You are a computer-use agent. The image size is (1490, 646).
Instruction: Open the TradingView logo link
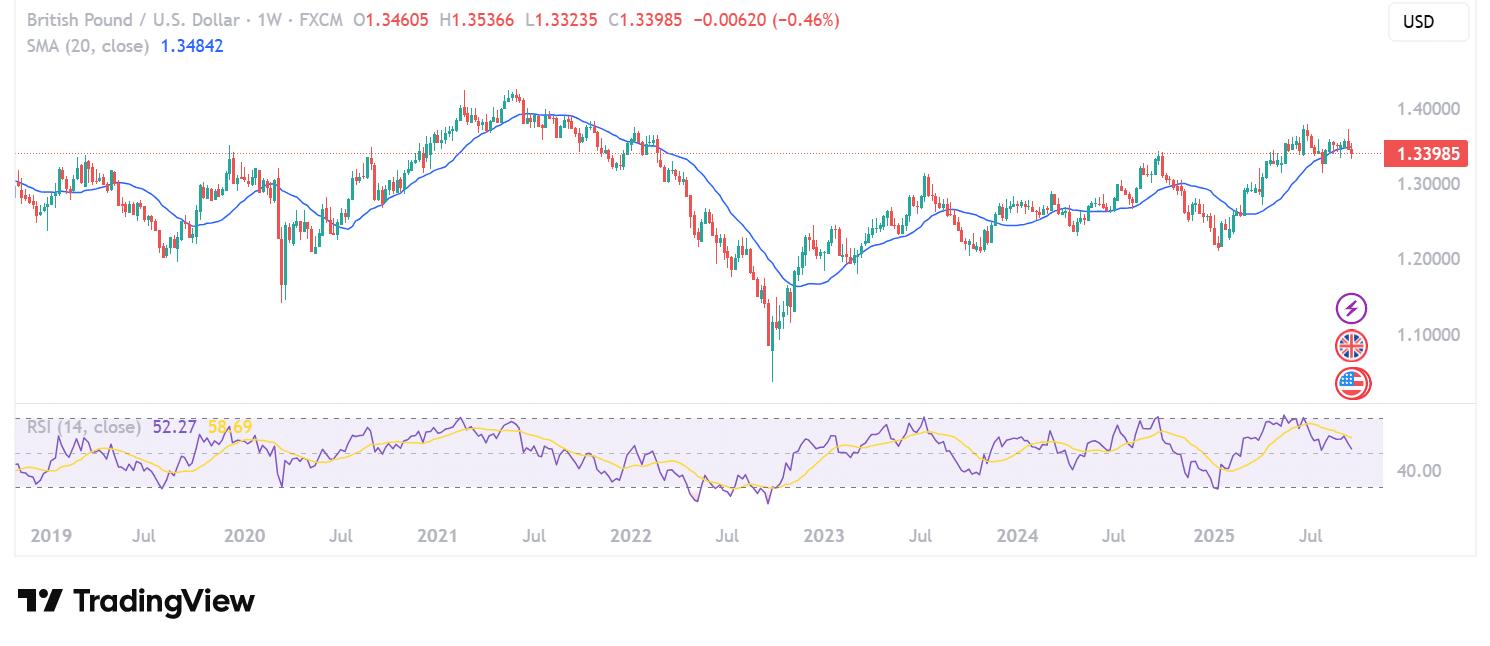136,601
